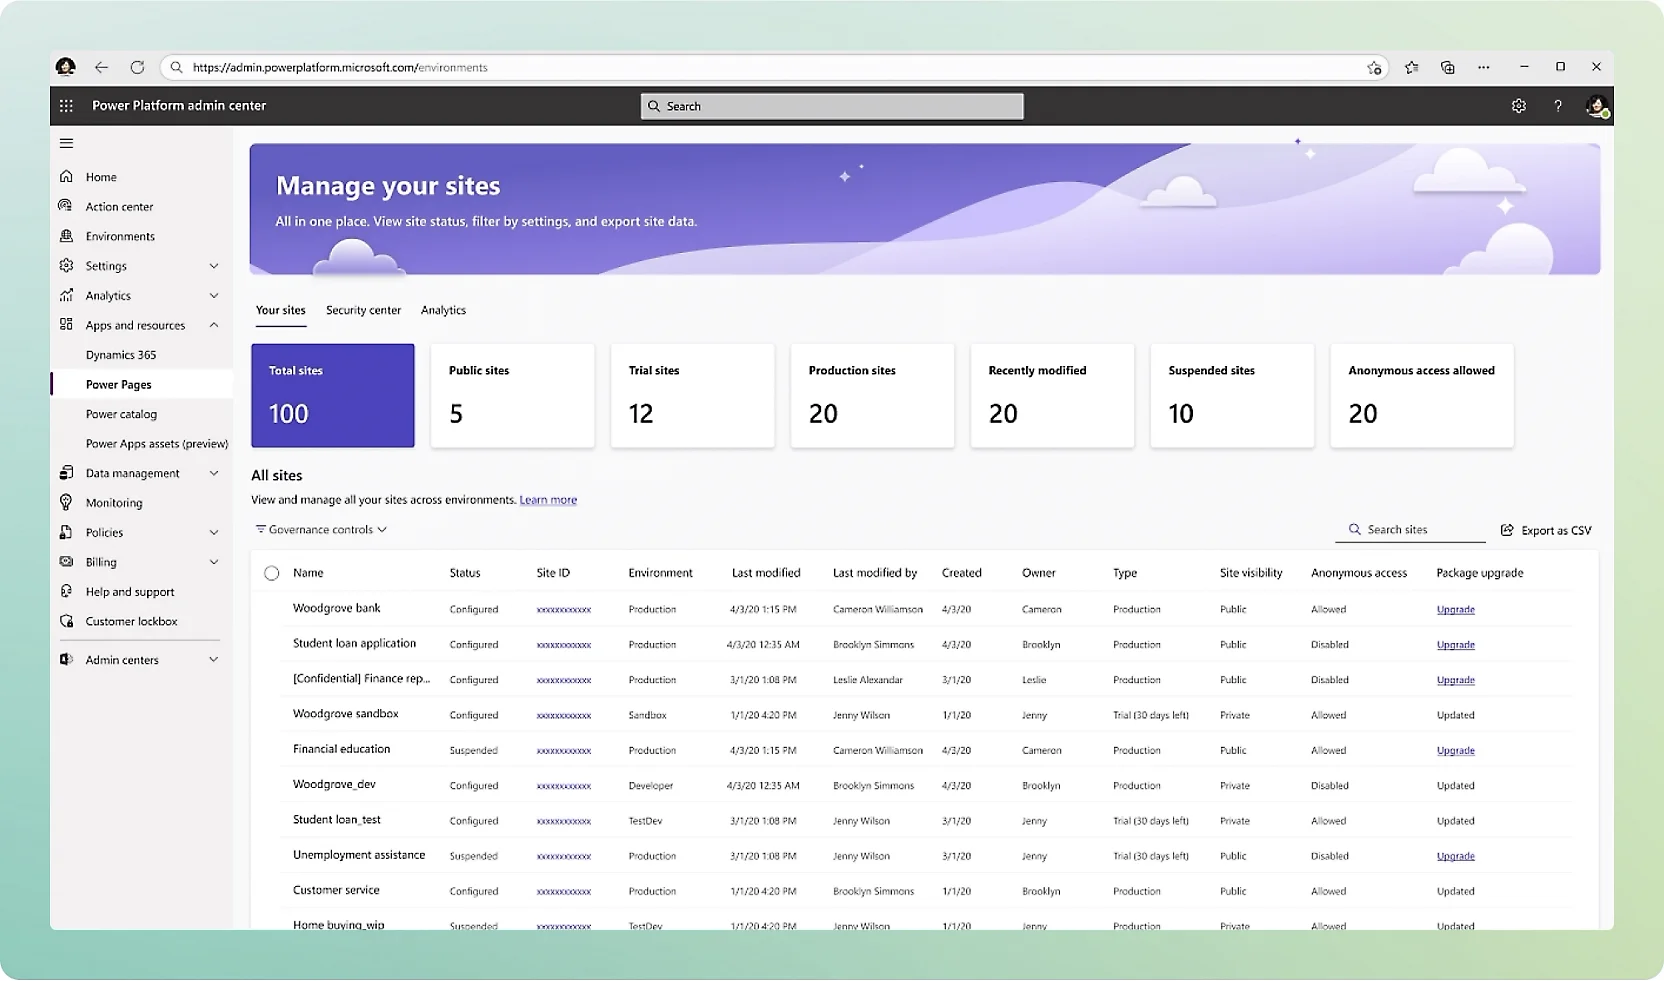
Task: Click the Admin centers icon
Action: click(66, 659)
